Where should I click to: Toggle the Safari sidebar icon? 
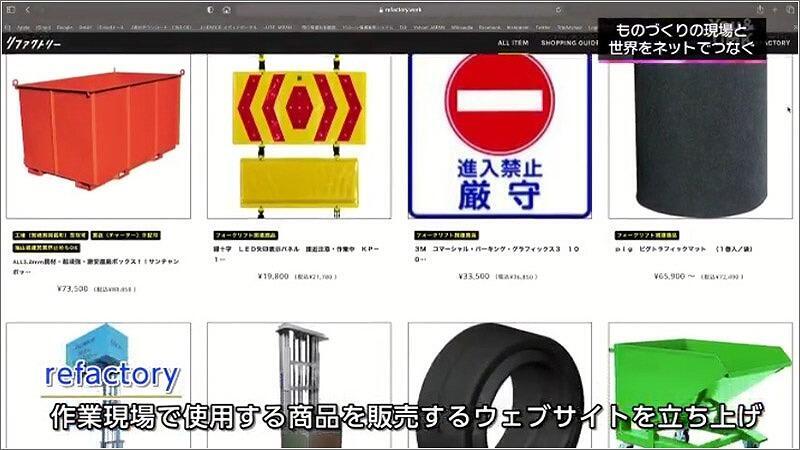coord(11,10)
